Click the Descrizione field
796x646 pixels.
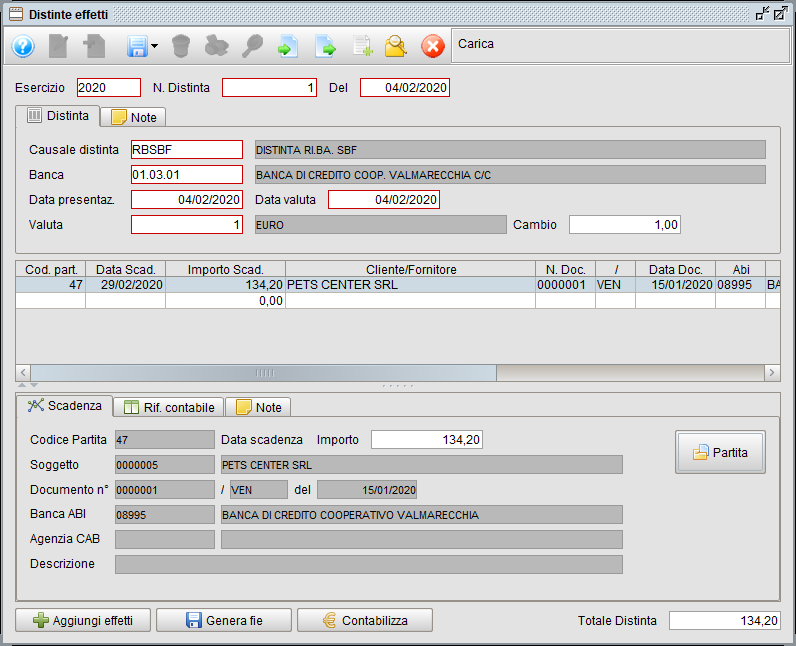pos(369,564)
